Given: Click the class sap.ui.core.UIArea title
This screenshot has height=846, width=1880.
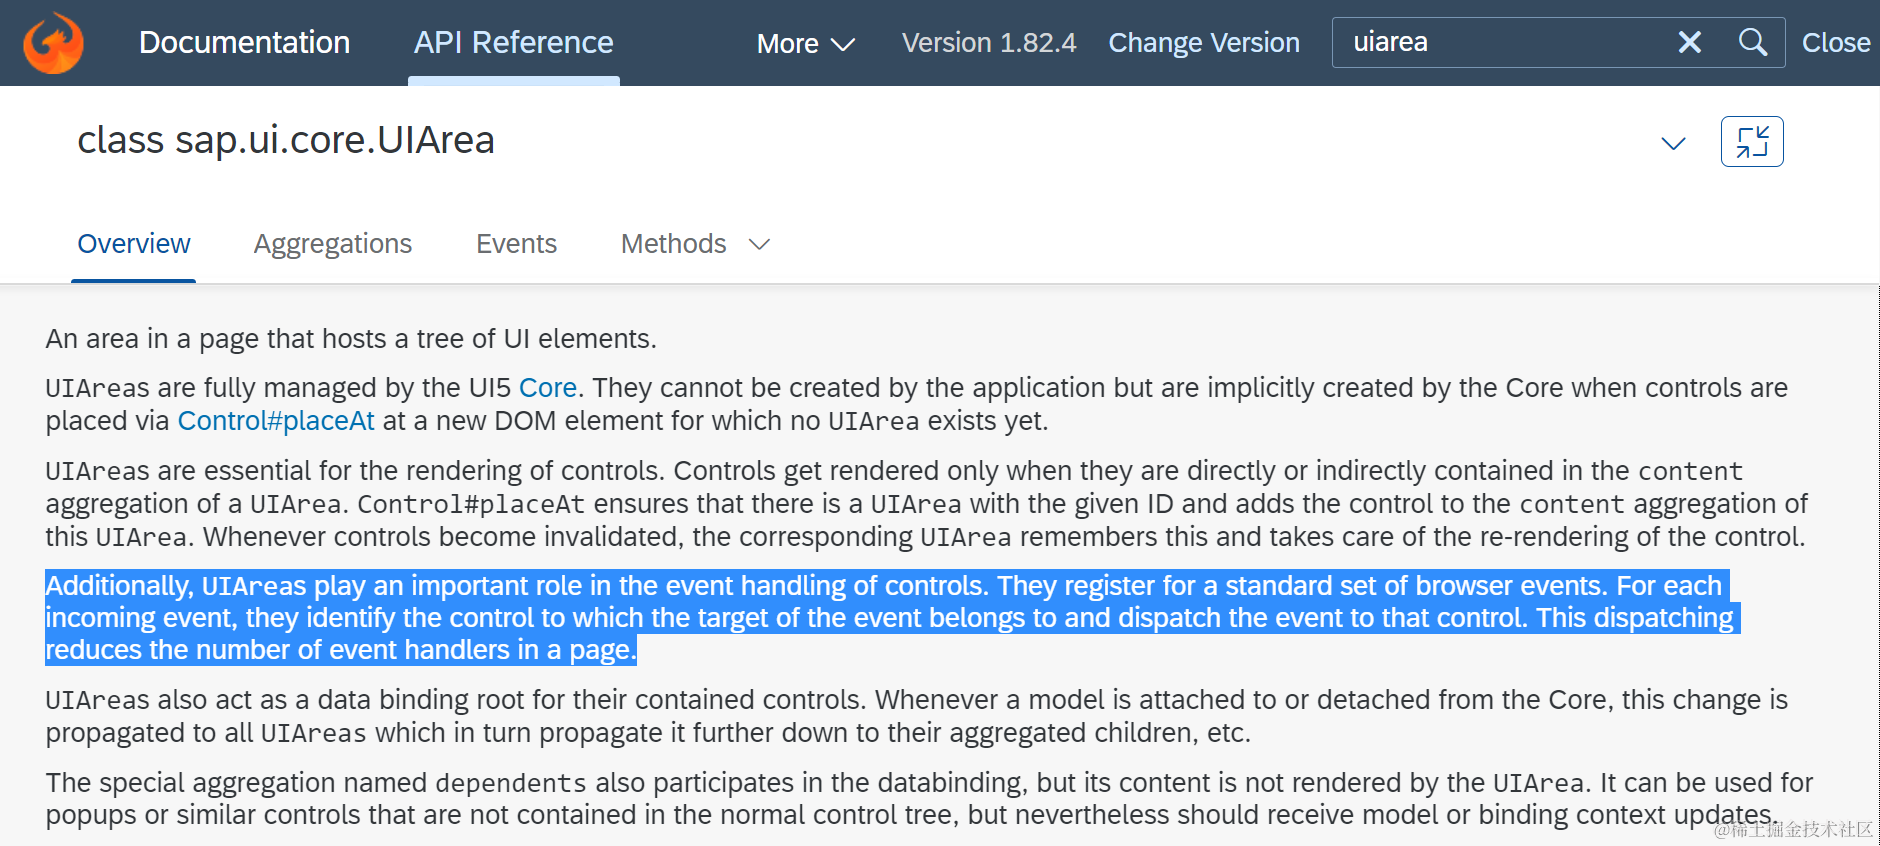Looking at the screenshot, I should [286, 140].
